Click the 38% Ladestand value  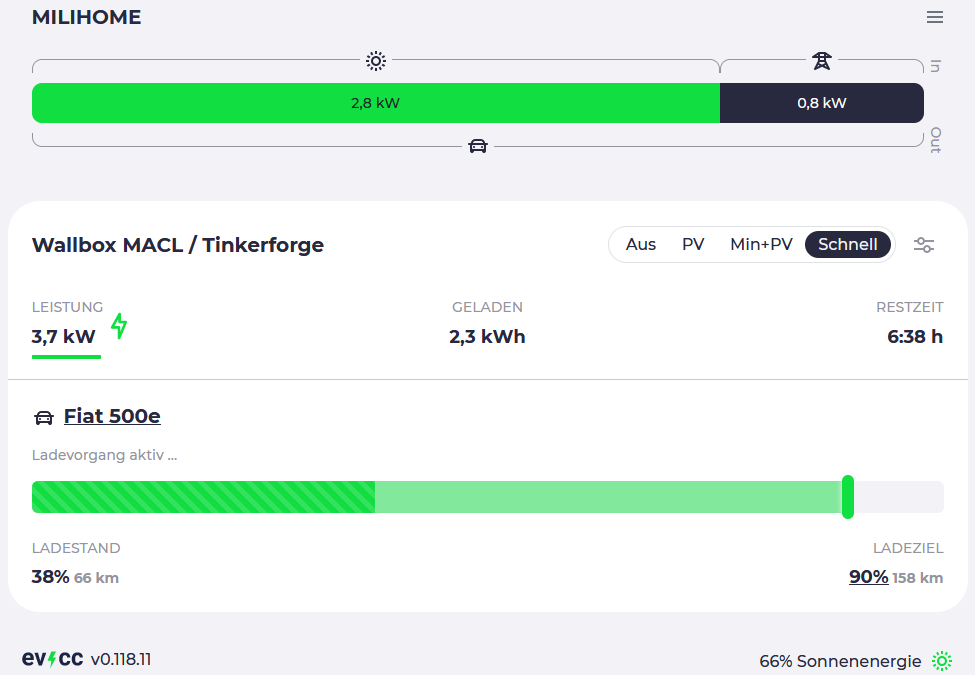pyautogui.click(x=50, y=577)
